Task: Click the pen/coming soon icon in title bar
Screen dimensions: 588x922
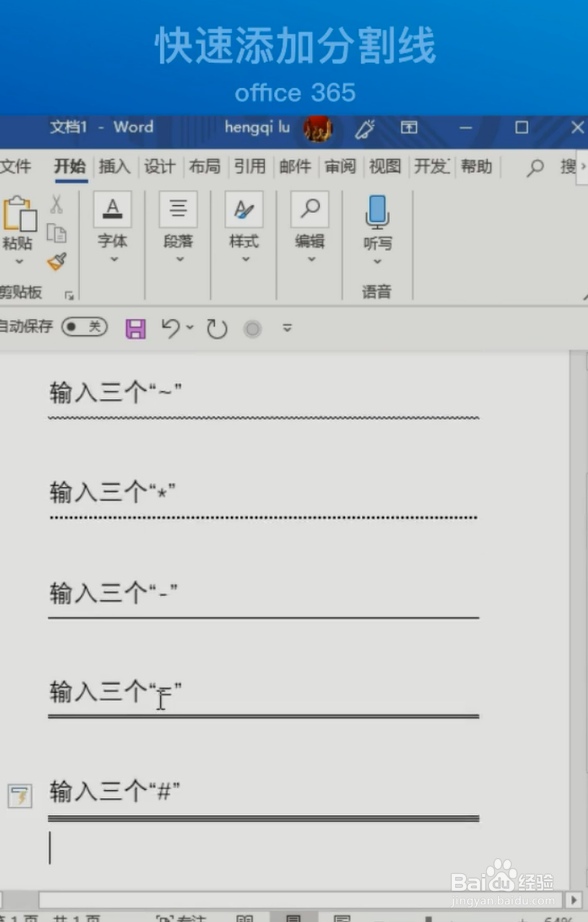Action: (x=365, y=128)
